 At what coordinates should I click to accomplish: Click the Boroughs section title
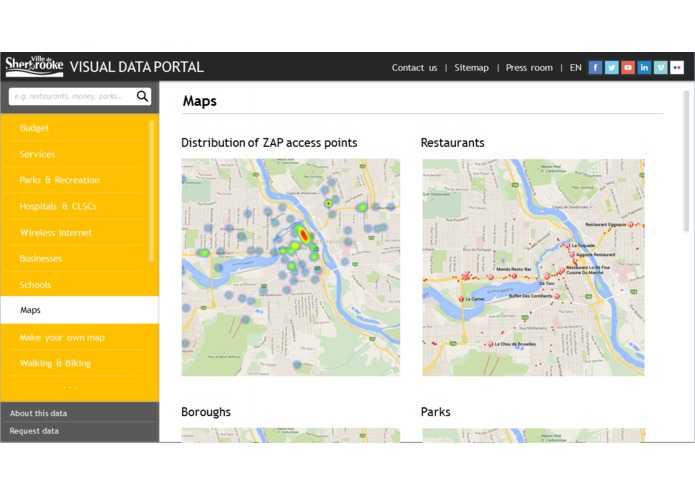point(206,412)
